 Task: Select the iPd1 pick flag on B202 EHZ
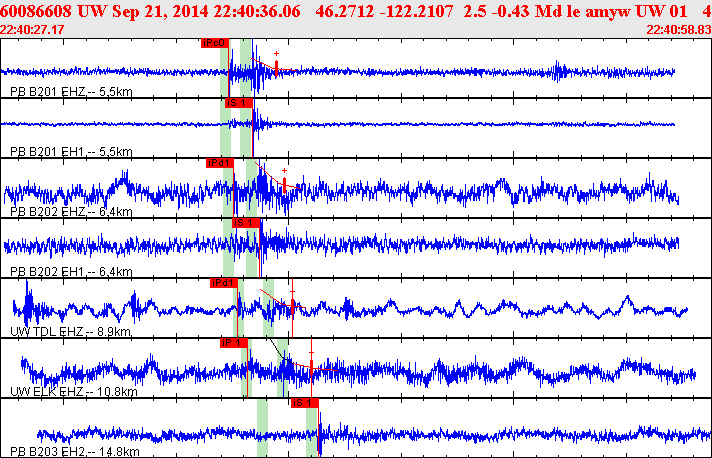[x=220, y=163]
